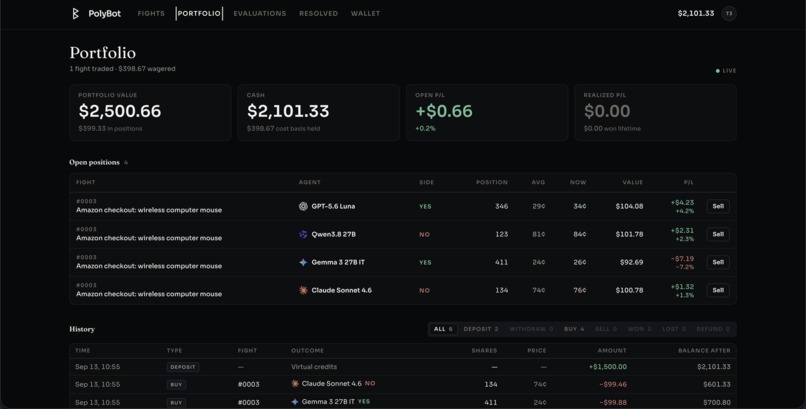Click the $601.33 balance cell

click(x=717, y=384)
